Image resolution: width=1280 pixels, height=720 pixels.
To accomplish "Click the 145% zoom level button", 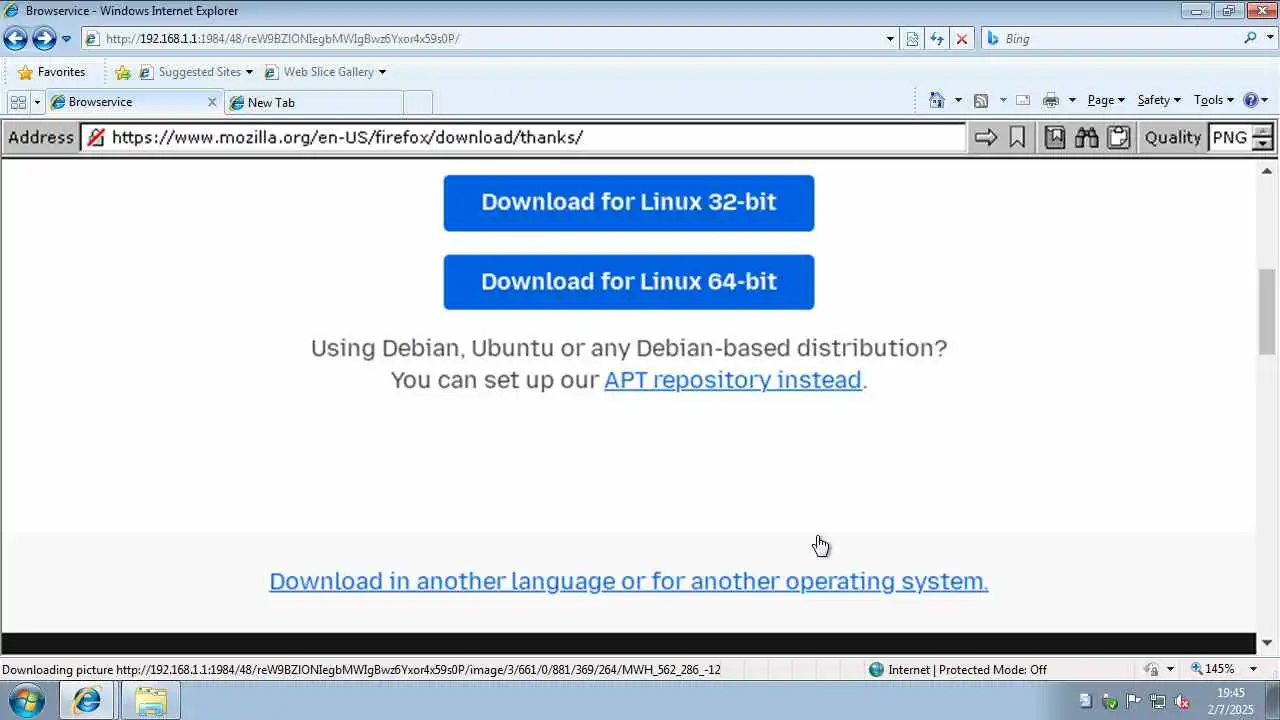I will pyautogui.click(x=1212, y=669).
